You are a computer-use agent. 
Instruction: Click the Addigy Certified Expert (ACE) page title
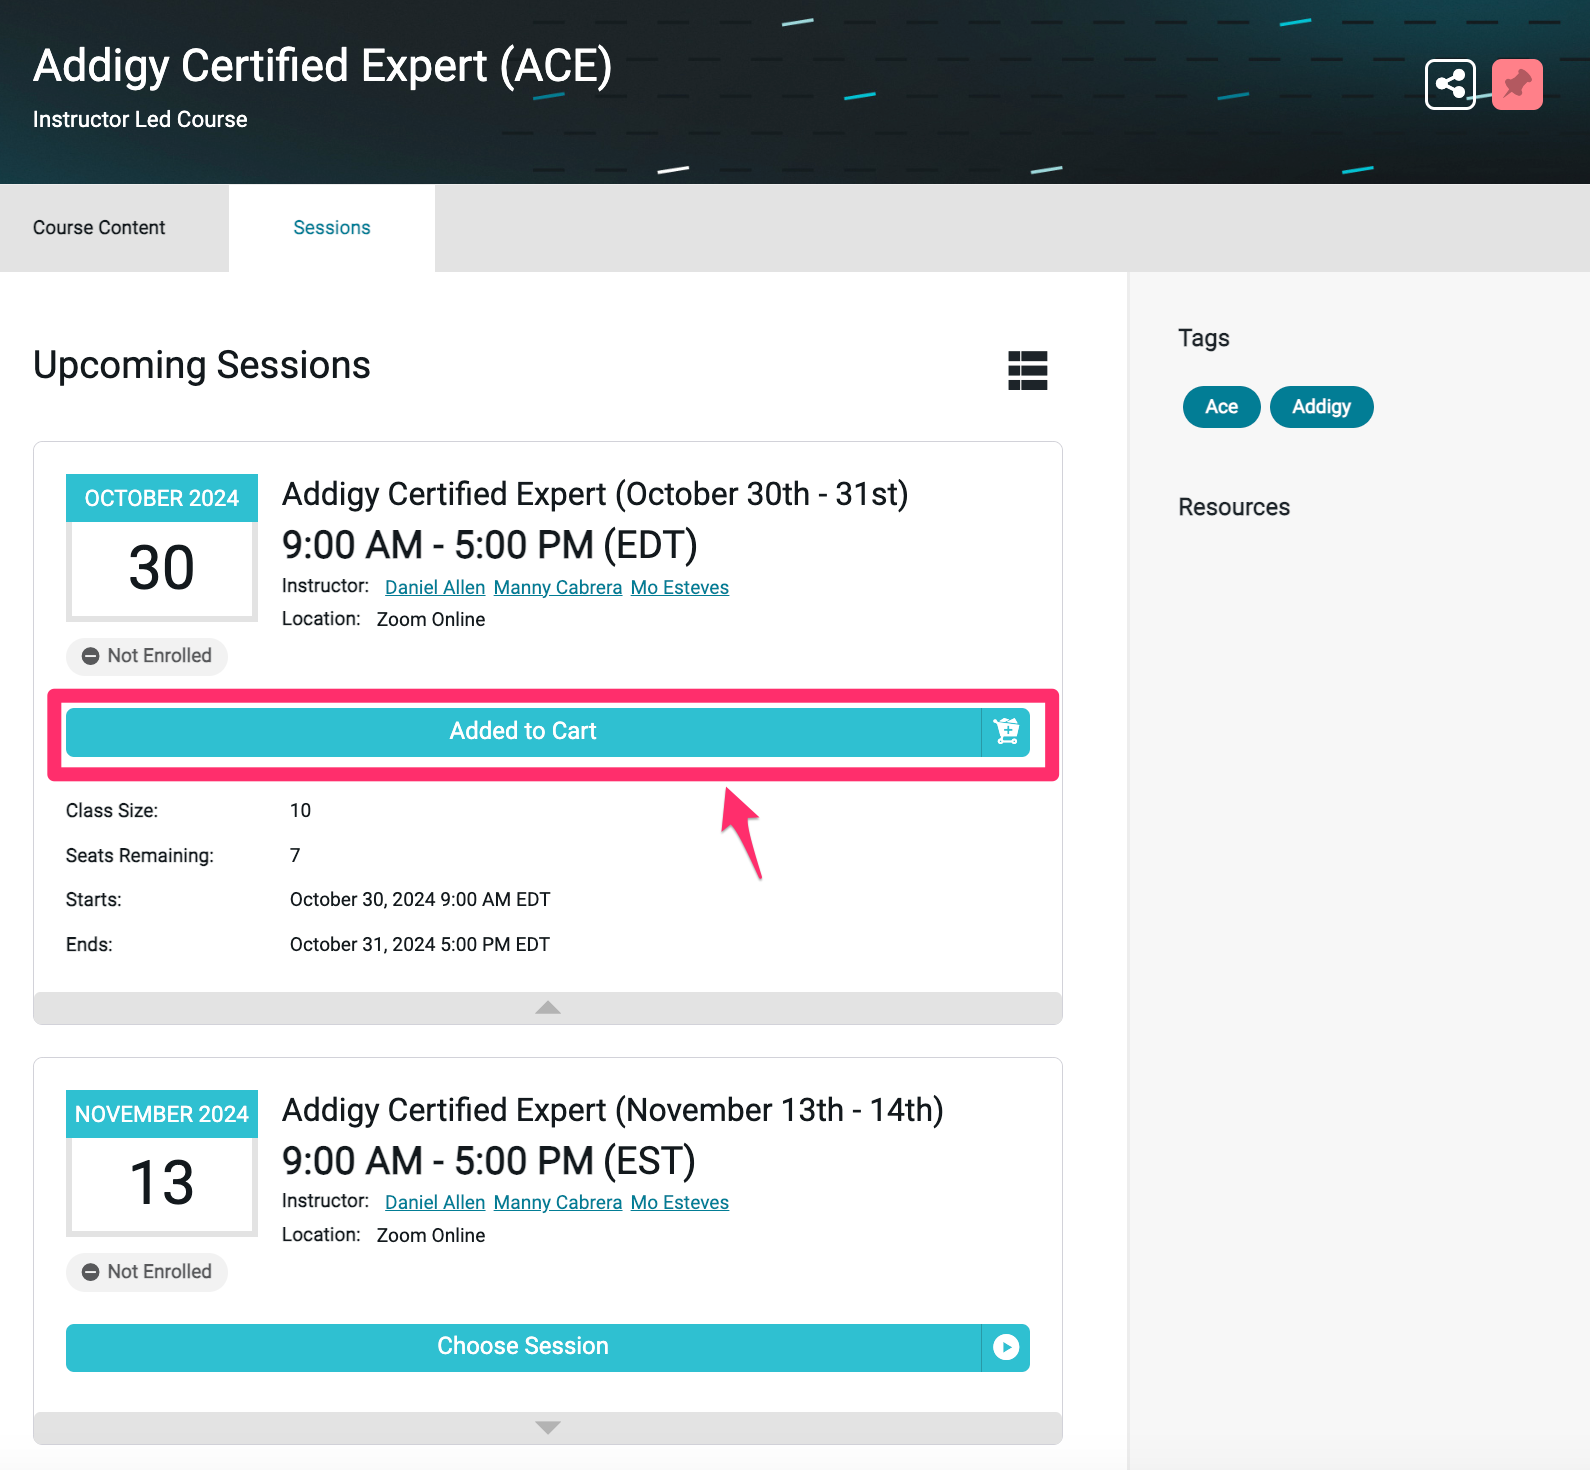click(322, 66)
